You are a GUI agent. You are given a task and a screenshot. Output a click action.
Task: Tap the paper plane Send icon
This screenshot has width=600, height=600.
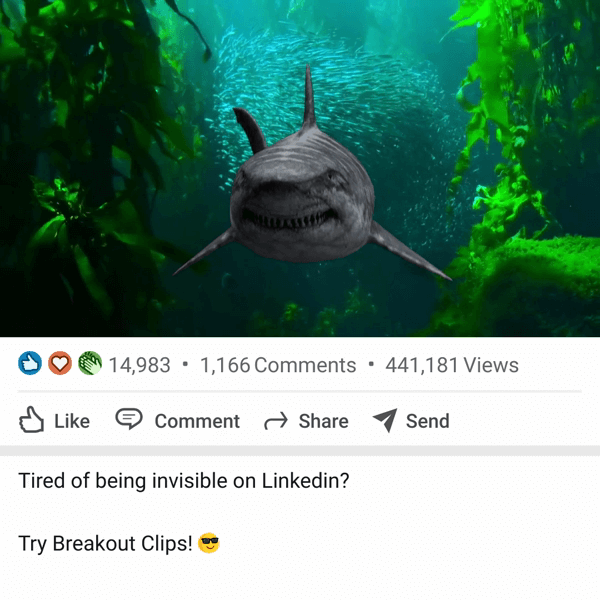coord(385,420)
